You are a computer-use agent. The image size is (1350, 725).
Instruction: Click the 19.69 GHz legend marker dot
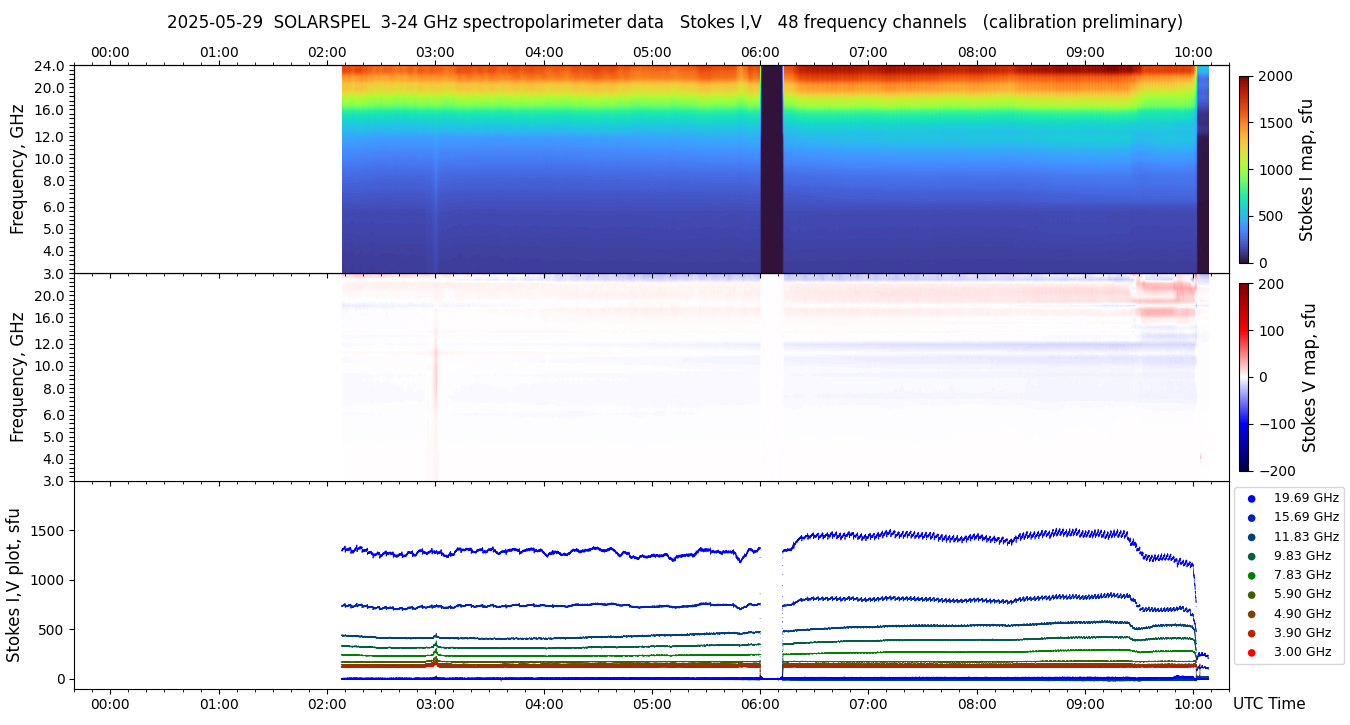1251,498
